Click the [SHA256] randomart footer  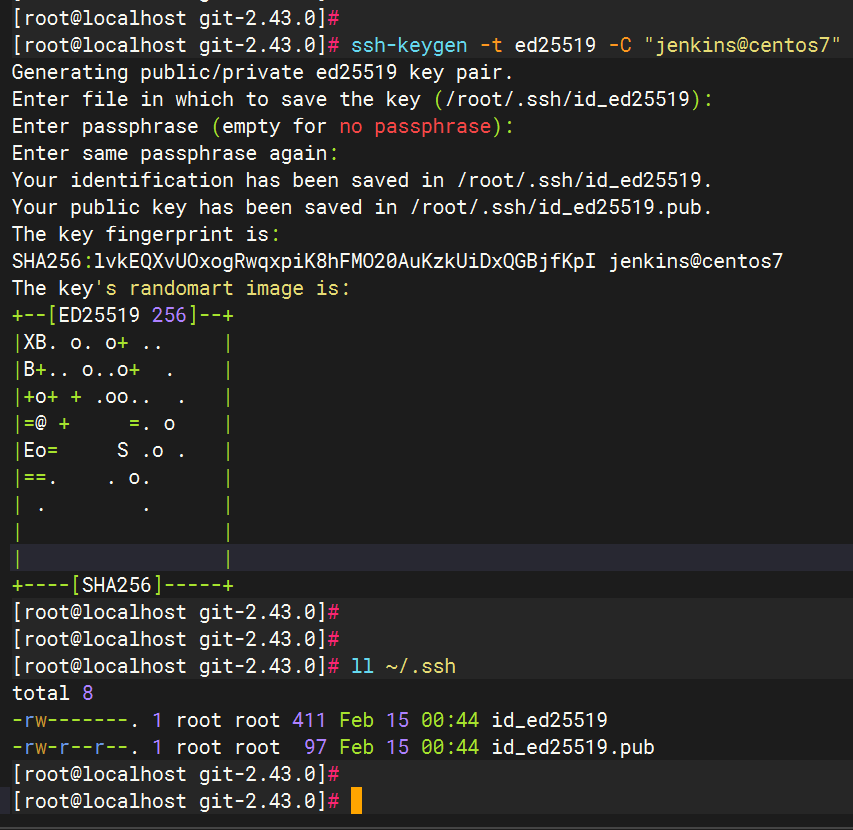(x=123, y=586)
